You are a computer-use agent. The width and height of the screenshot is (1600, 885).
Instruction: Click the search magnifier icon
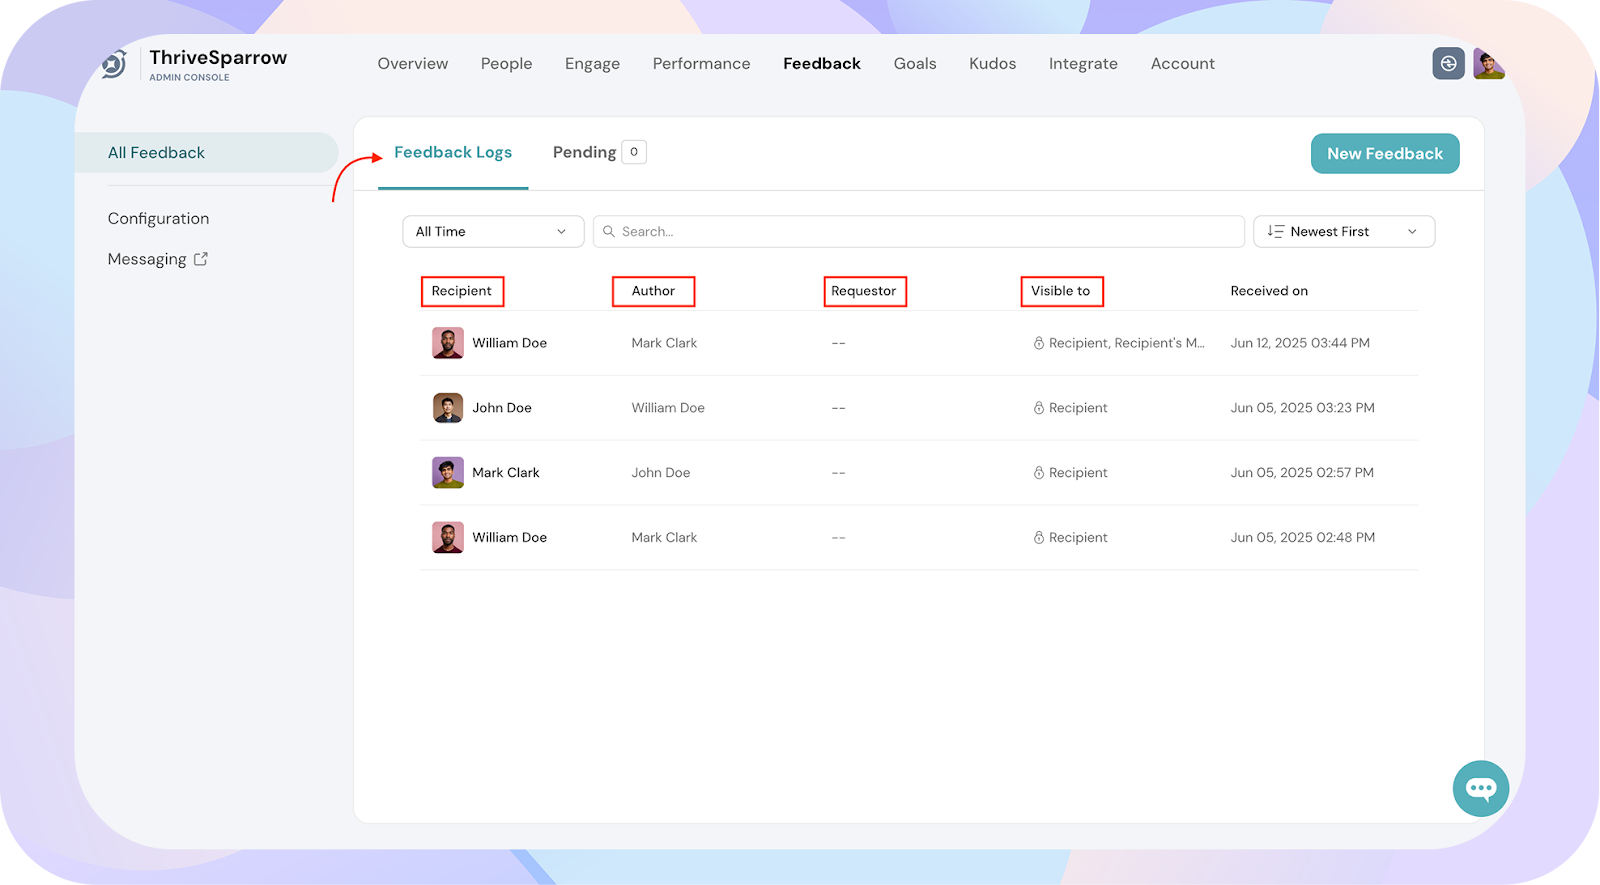point(609,232)
